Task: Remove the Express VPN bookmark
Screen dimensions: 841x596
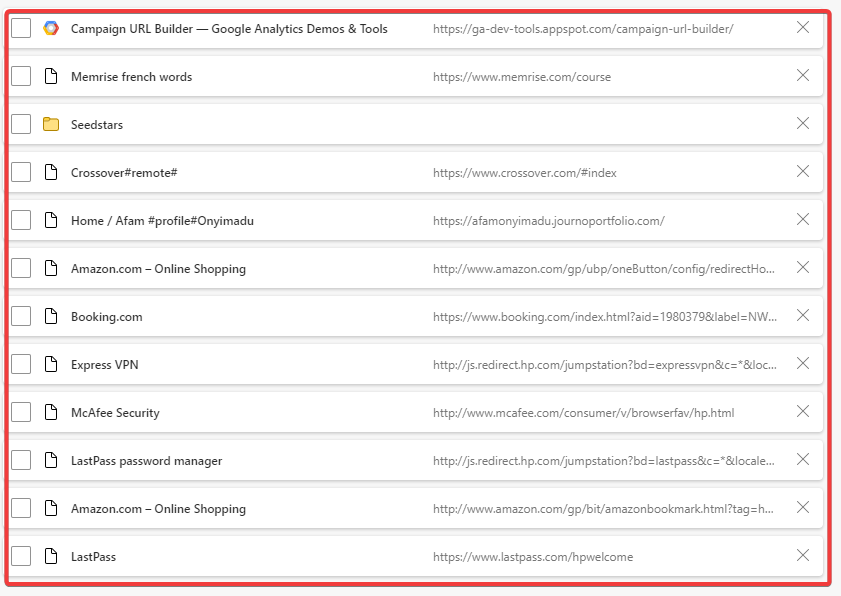Action: [802, 363]
